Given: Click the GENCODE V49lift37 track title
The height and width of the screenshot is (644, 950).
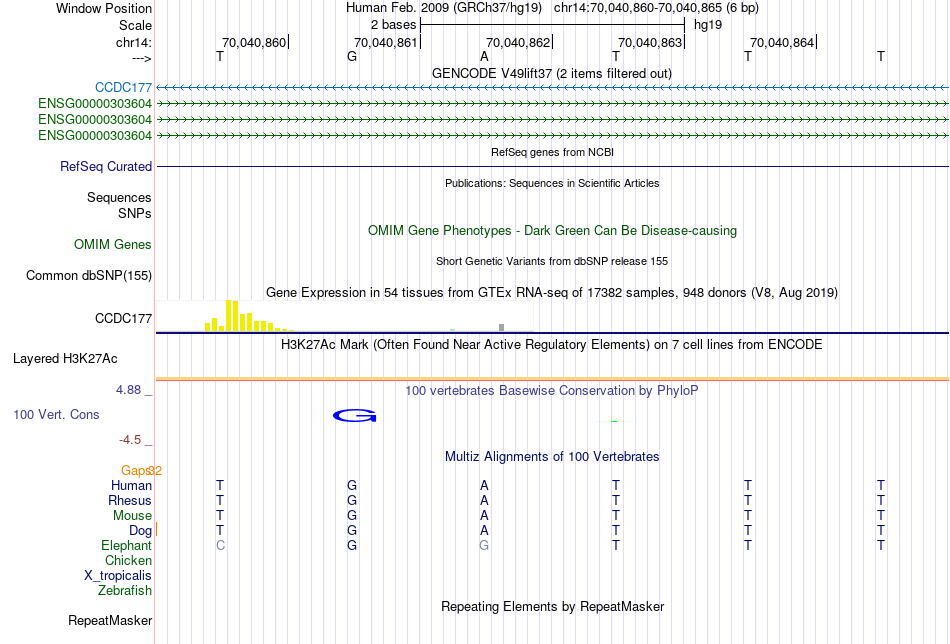Looking at the screenshot, I should tap(552, 74).
